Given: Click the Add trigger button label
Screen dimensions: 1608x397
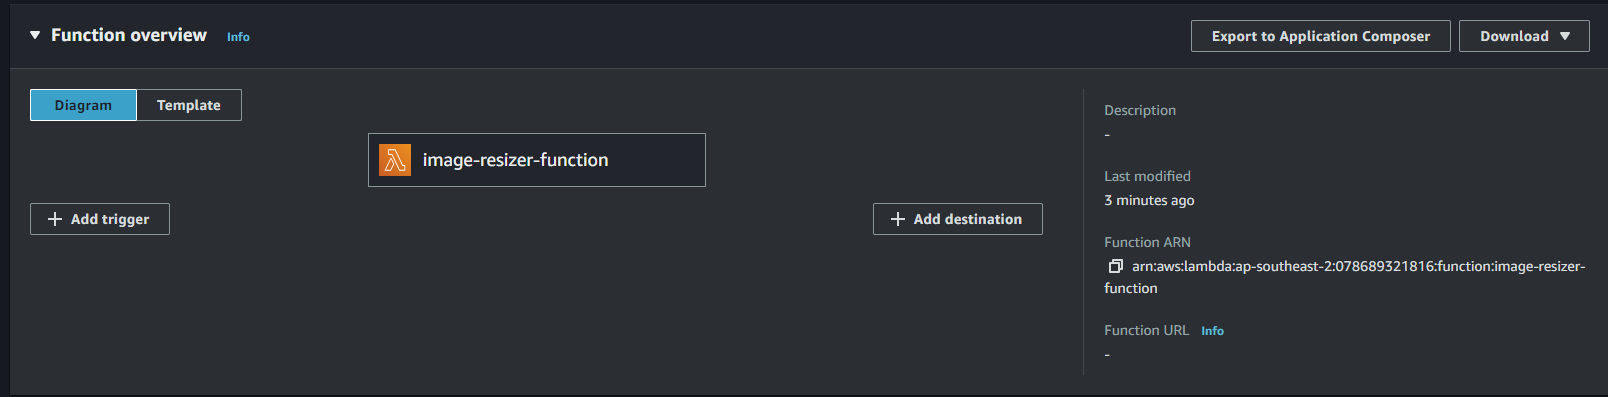Looking at the screenshot, I should 110,219.
